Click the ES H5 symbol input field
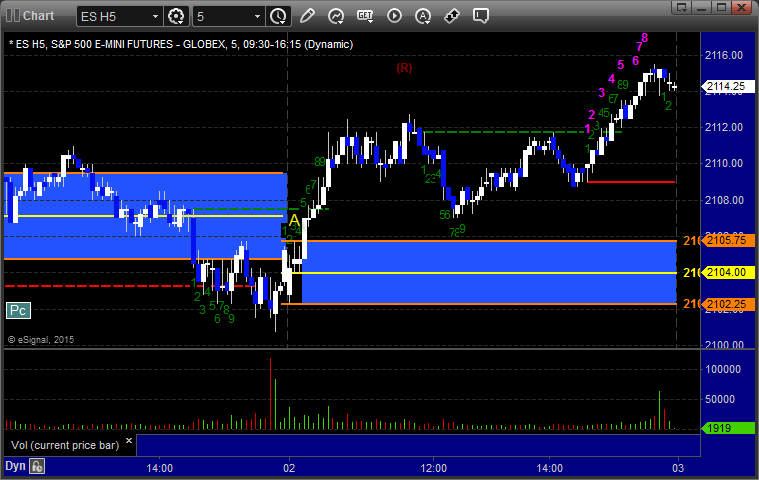759x480 pixels. (x=113, y=16)
